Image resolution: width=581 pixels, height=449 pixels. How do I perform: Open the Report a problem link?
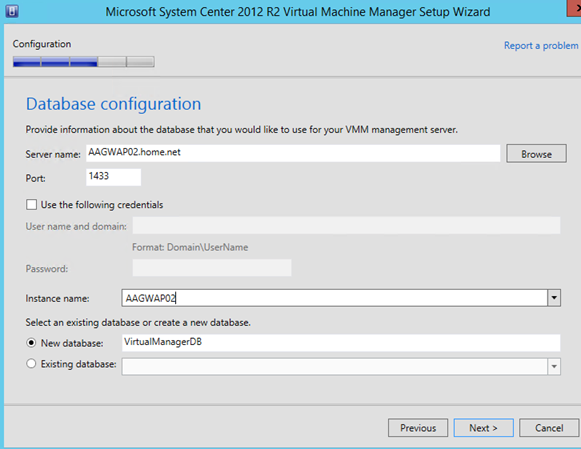coord(541,46)
